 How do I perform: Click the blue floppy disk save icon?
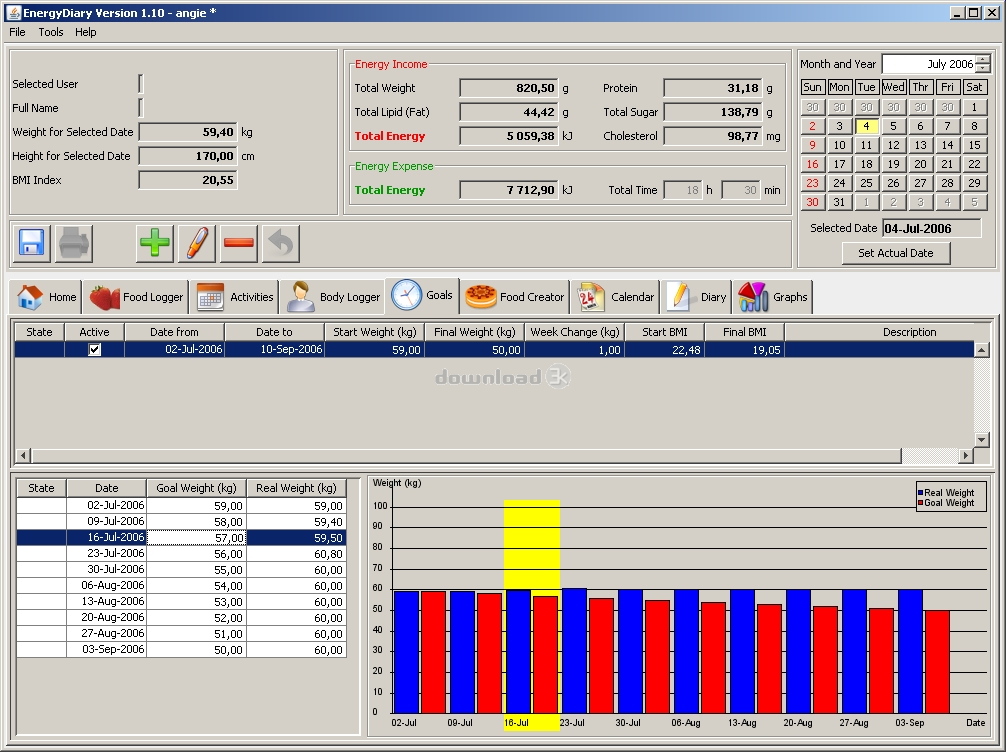tap(31, 242)
